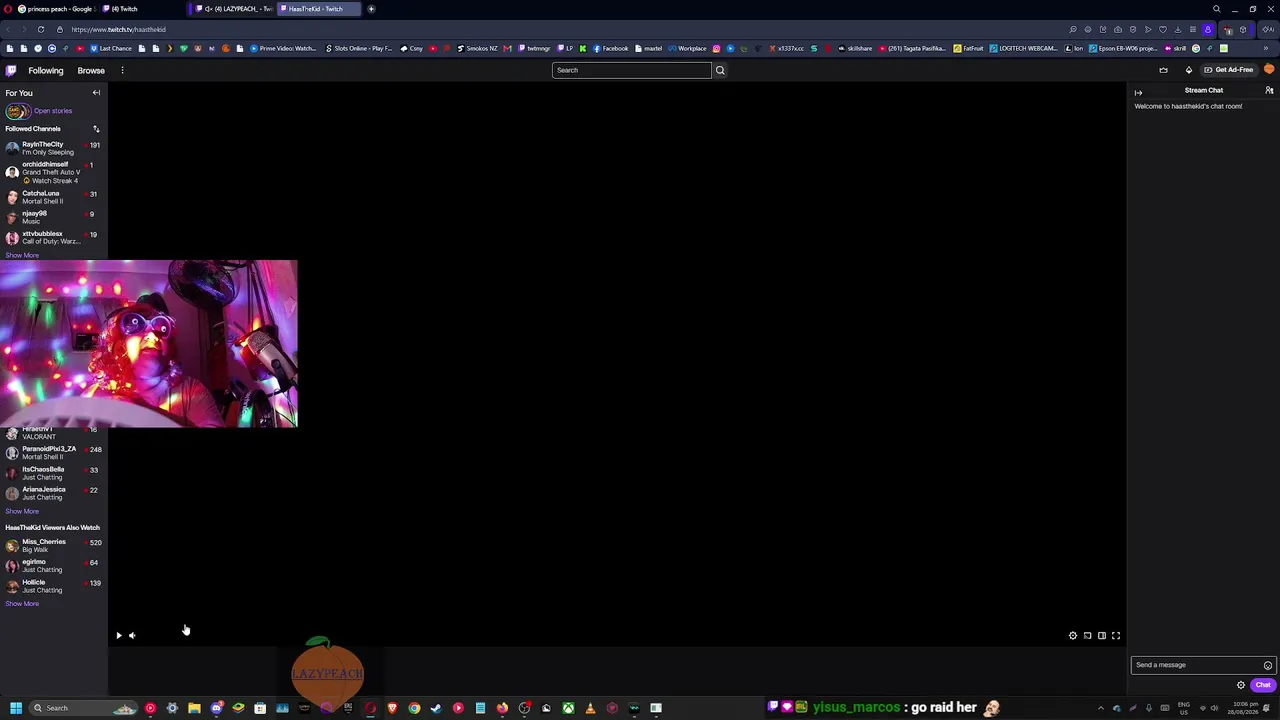Open the Windows Start menu
Image resolution: width=1280 pixels, height=720 pixels.
click(x=16, y=708)
